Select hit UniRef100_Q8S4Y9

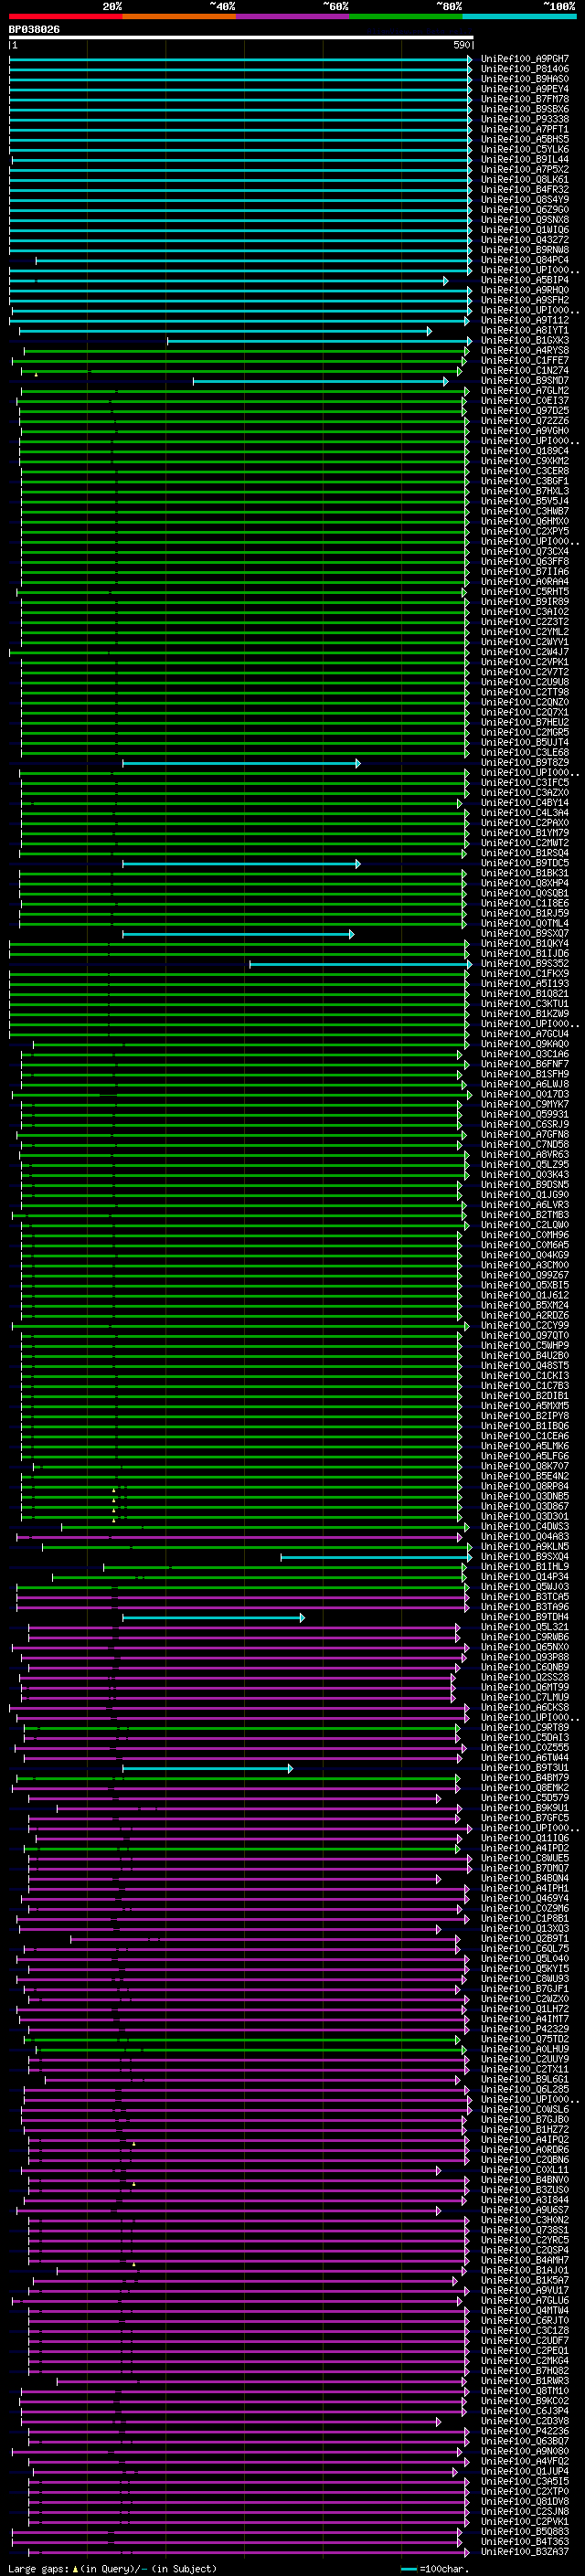click(524, 200)
